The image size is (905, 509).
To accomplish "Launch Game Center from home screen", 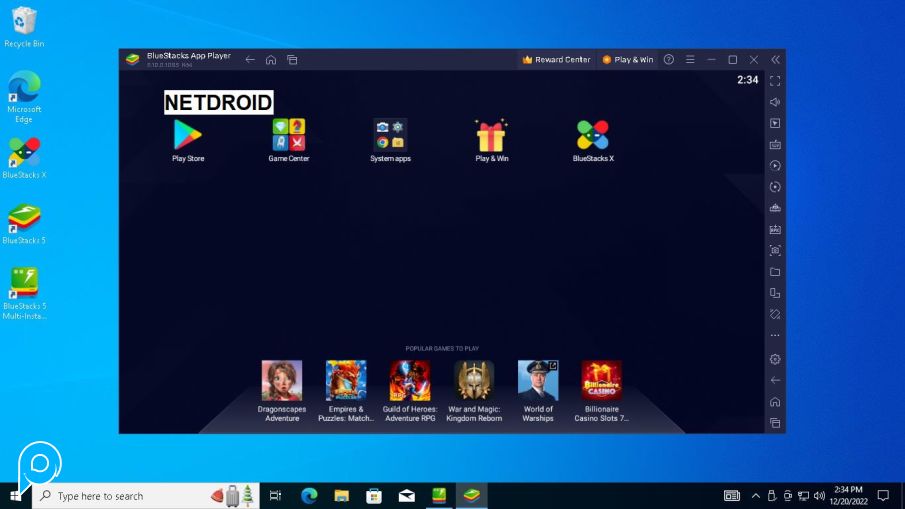I will pyautogui.click(x=288, y=135).
